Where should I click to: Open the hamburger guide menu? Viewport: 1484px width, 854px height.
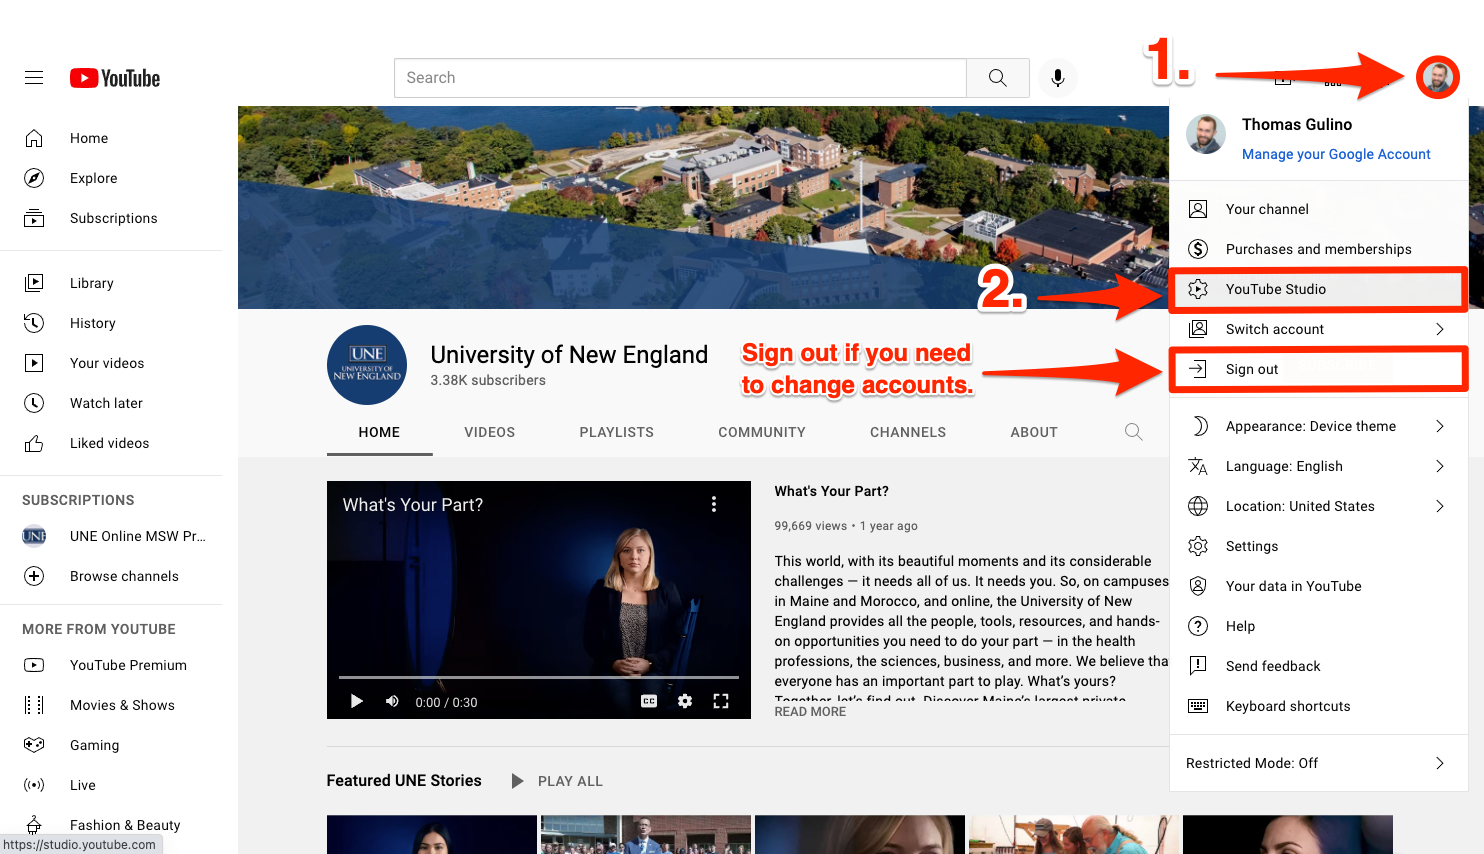34,78
